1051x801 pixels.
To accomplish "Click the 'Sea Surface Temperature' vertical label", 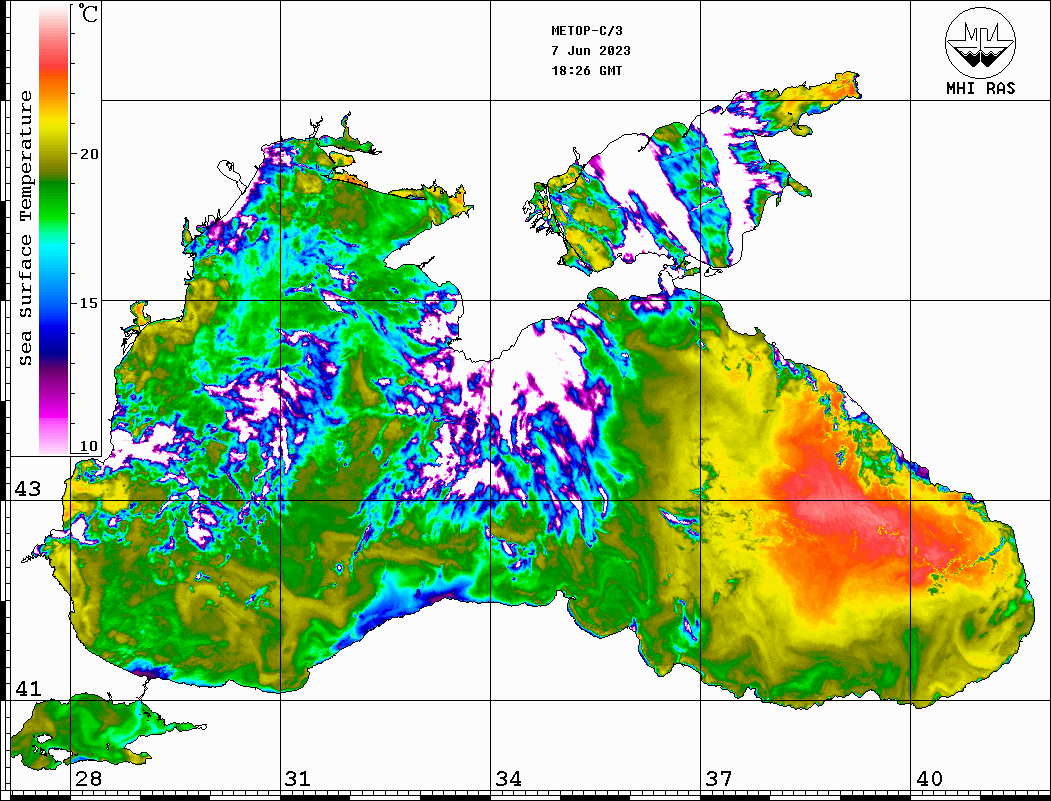I will pyautogui.click(x=25, y=229).
